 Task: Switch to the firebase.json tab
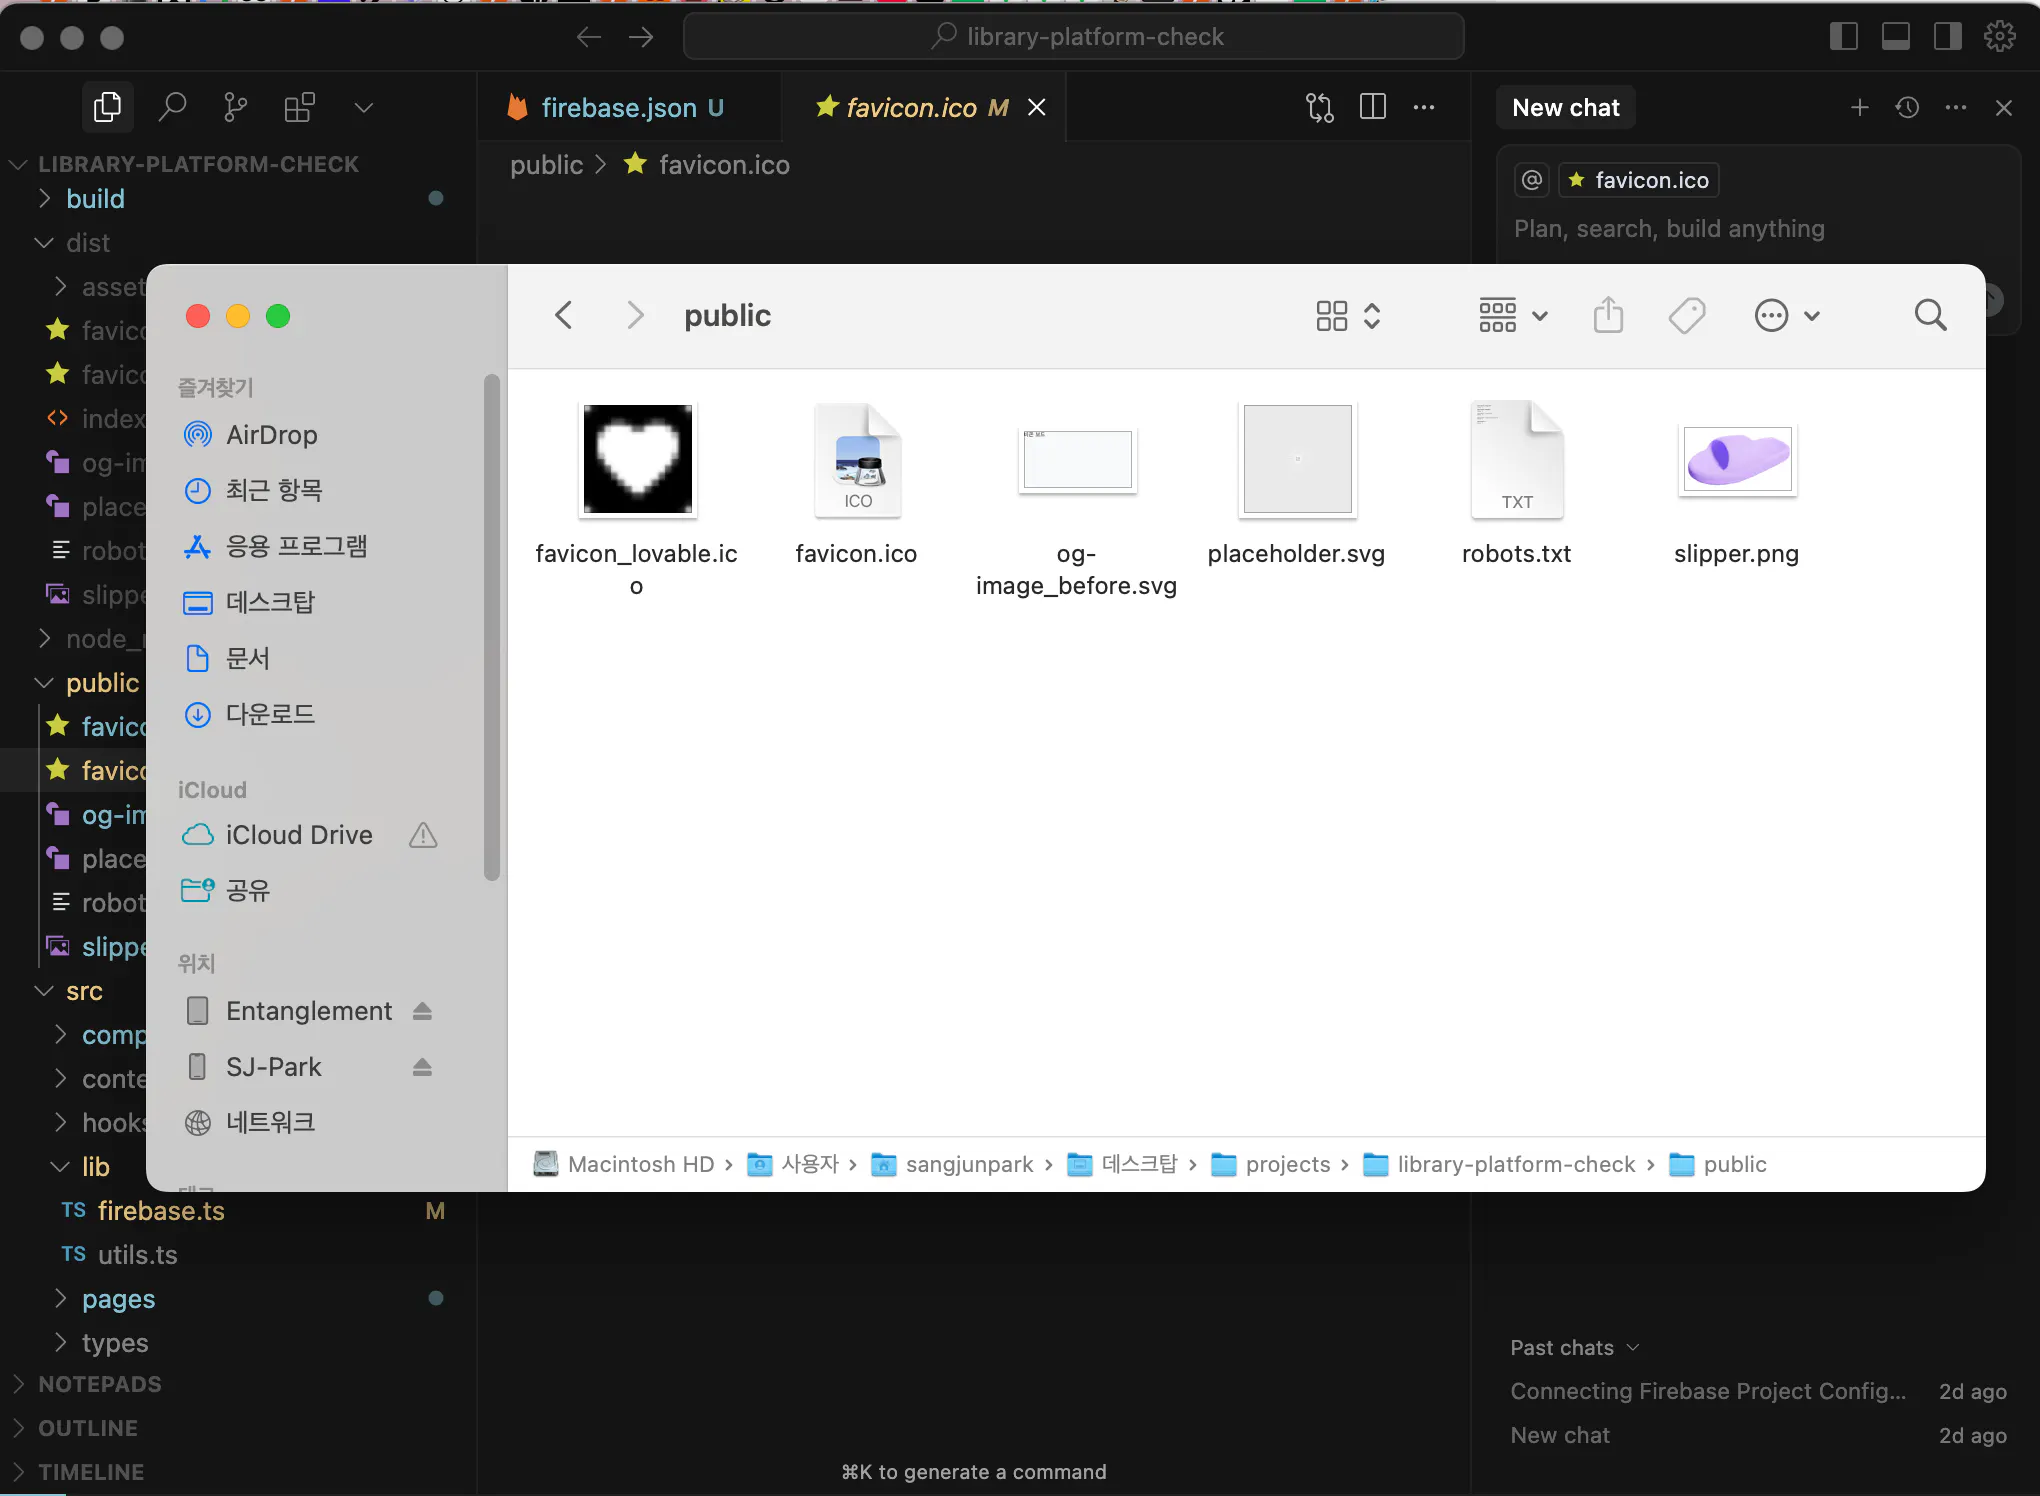coord(618,107)
